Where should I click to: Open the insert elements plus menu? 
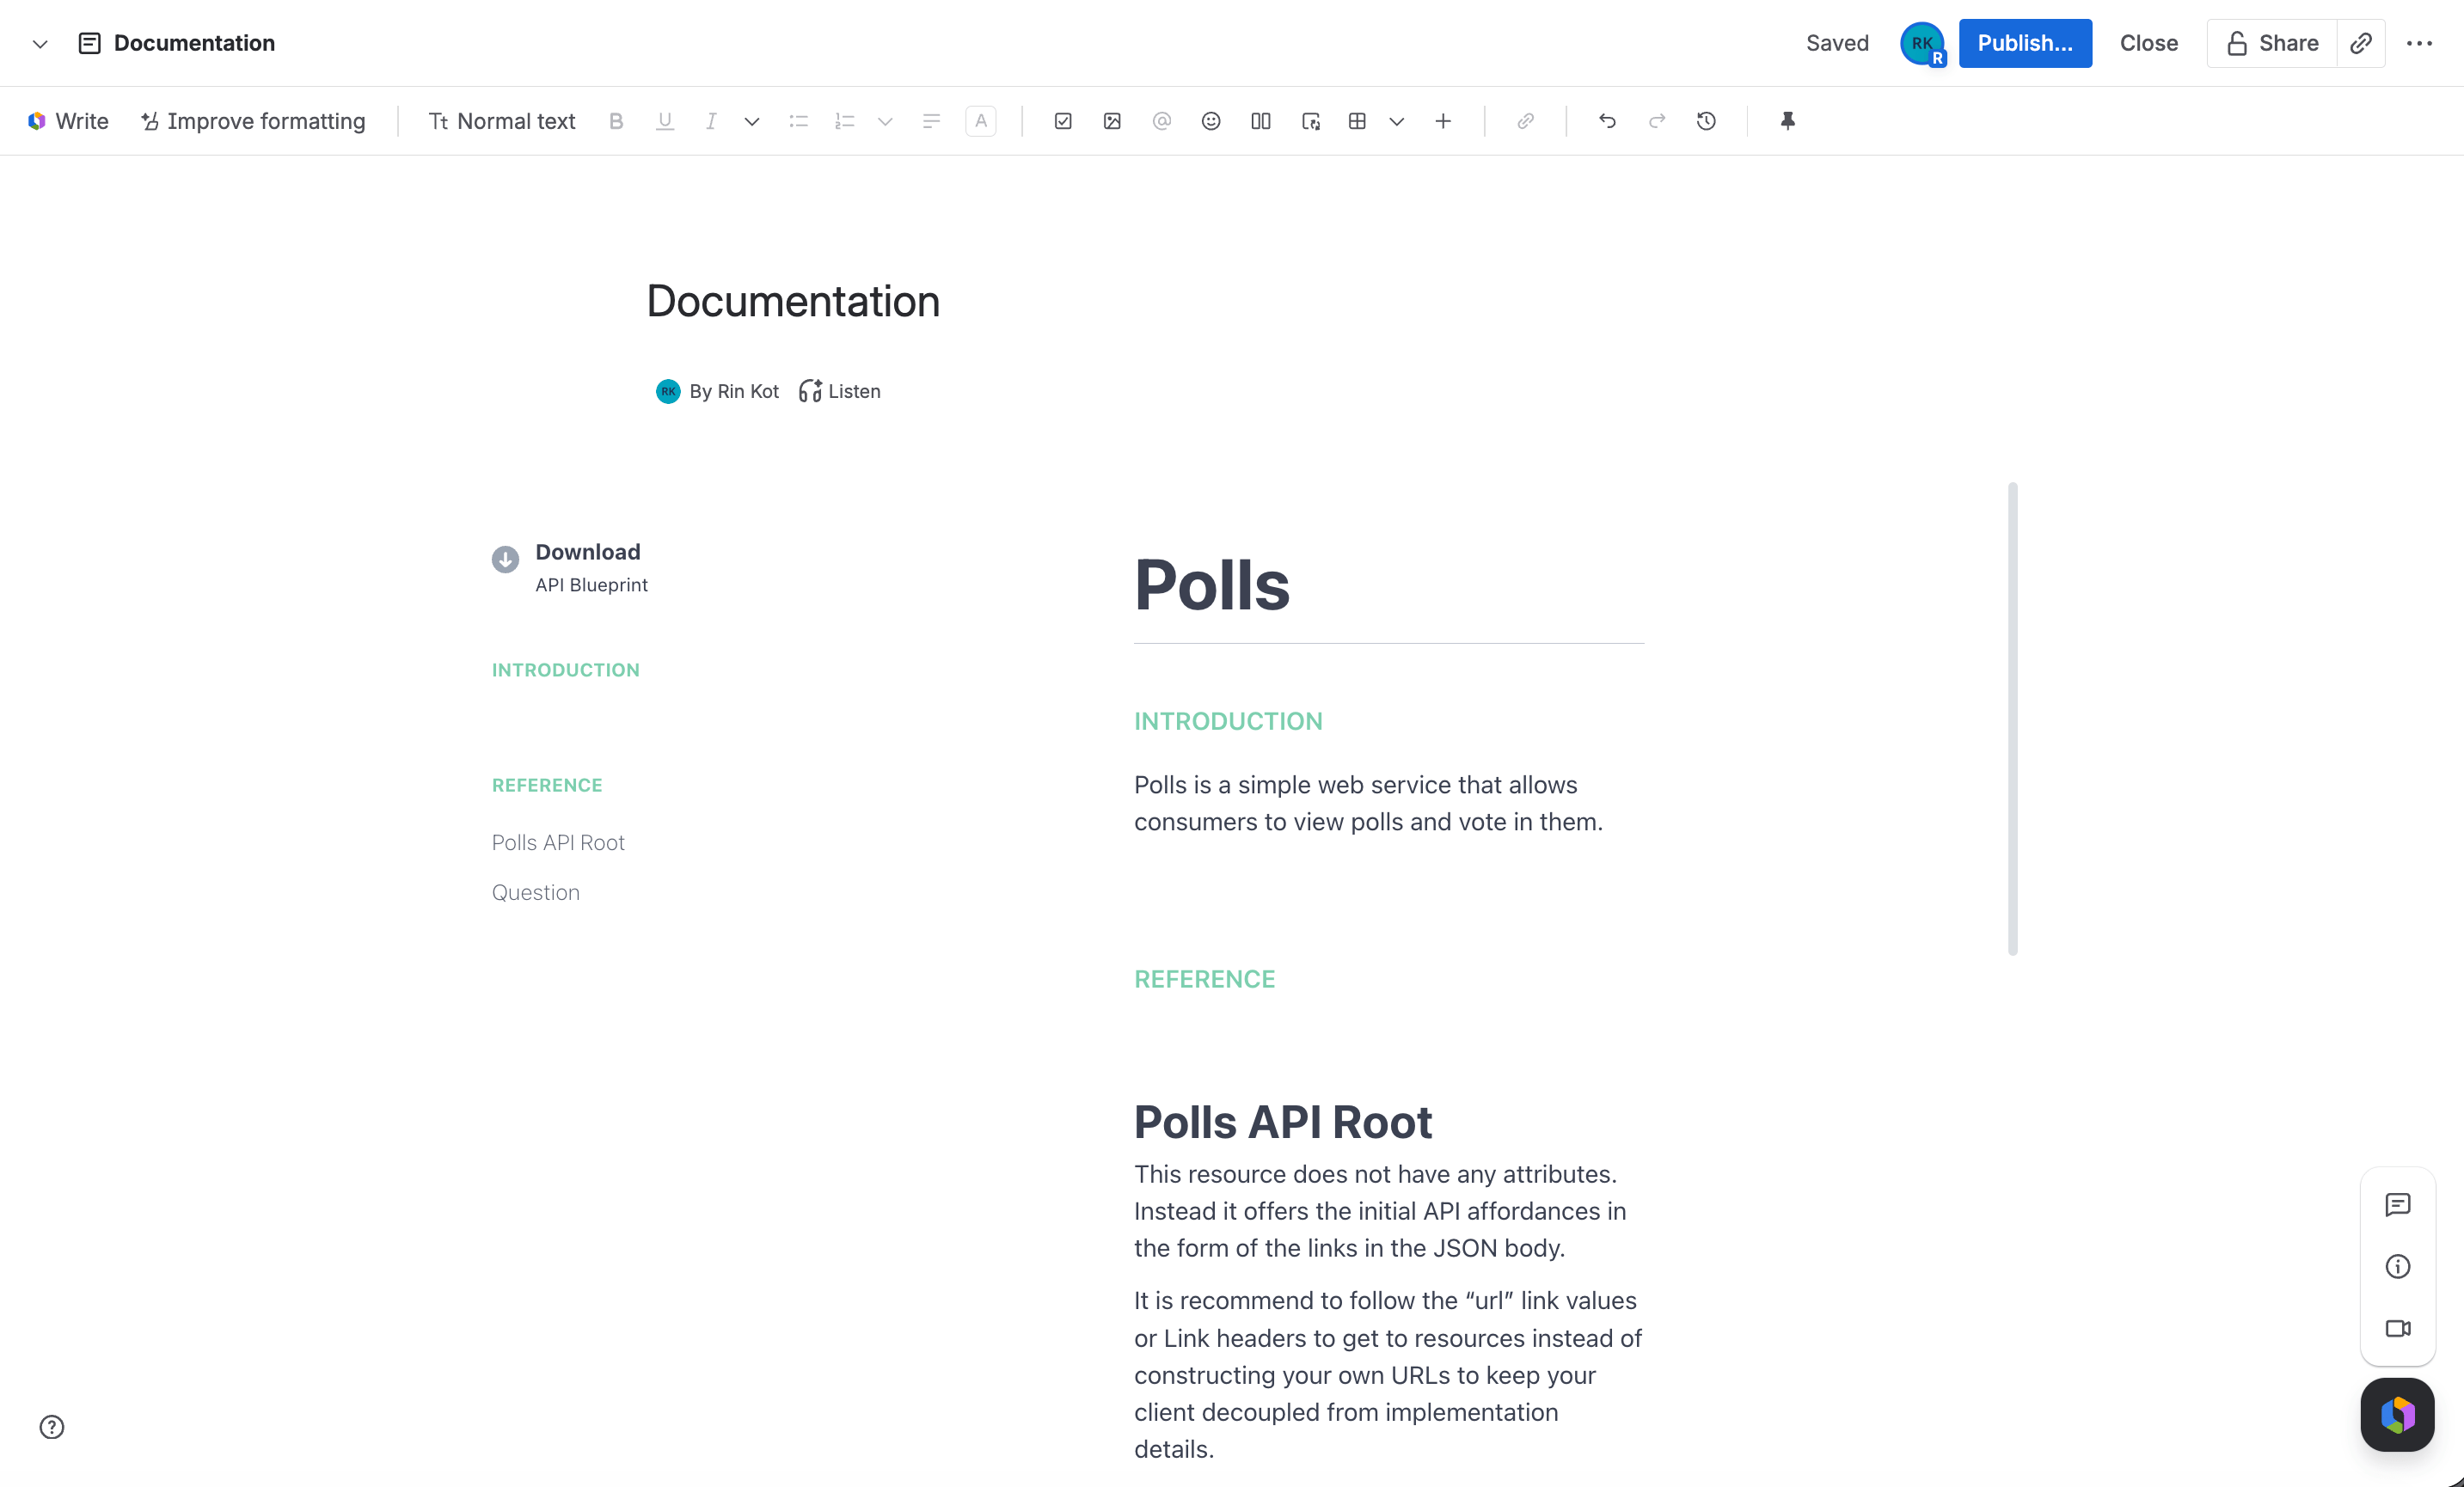[1443, 121]
